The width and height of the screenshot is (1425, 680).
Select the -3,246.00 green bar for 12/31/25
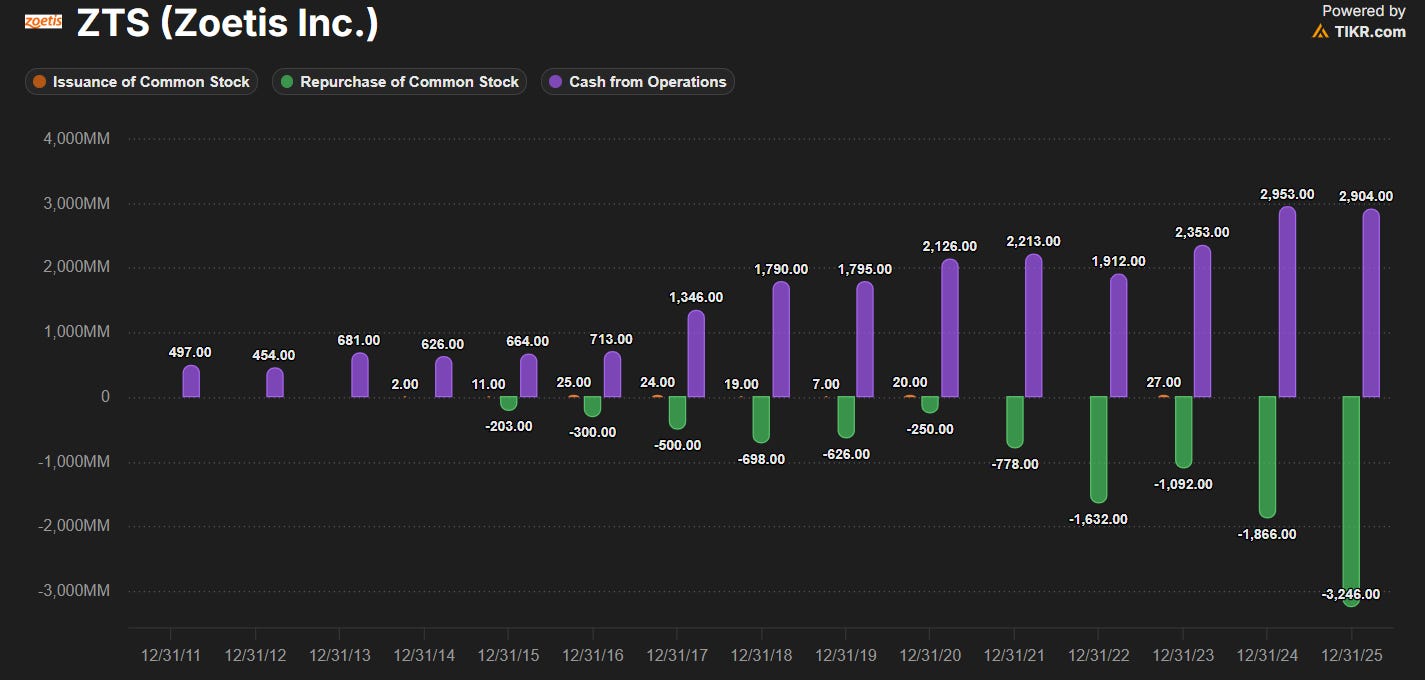point(1351,502)
